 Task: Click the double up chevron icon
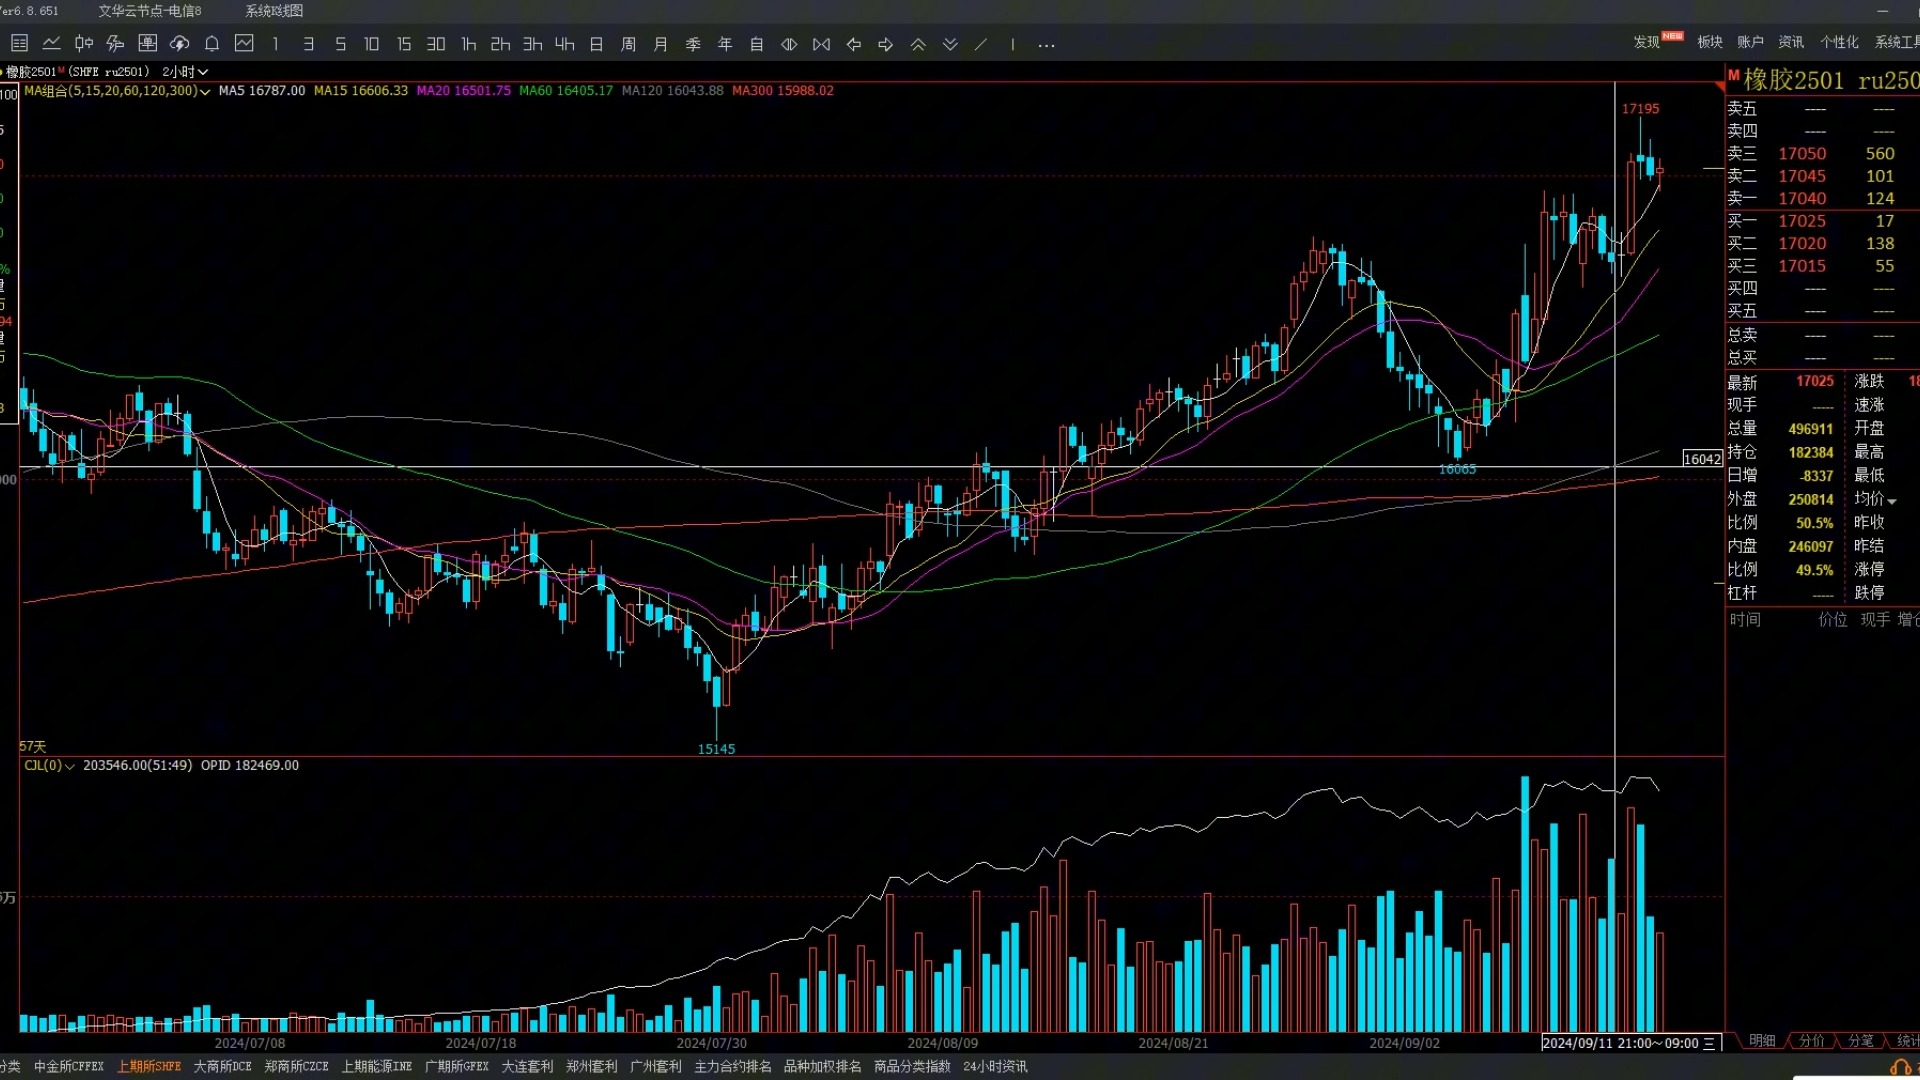coord(918,44)
